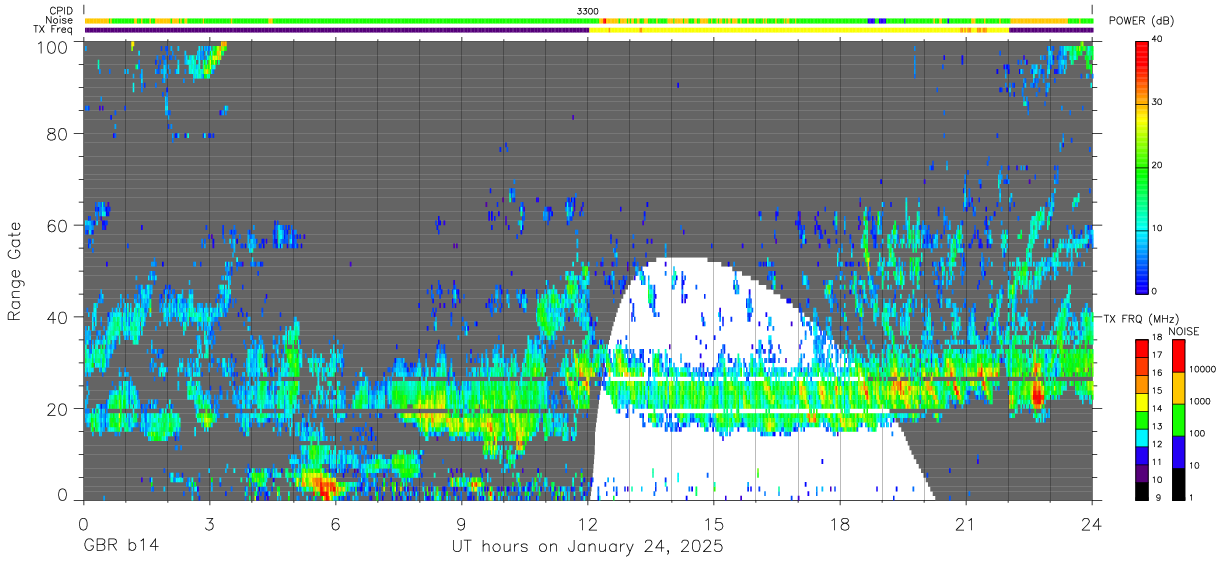
Task: Click the 100 label on Range Gate axis
Action: tap(52, 46)
